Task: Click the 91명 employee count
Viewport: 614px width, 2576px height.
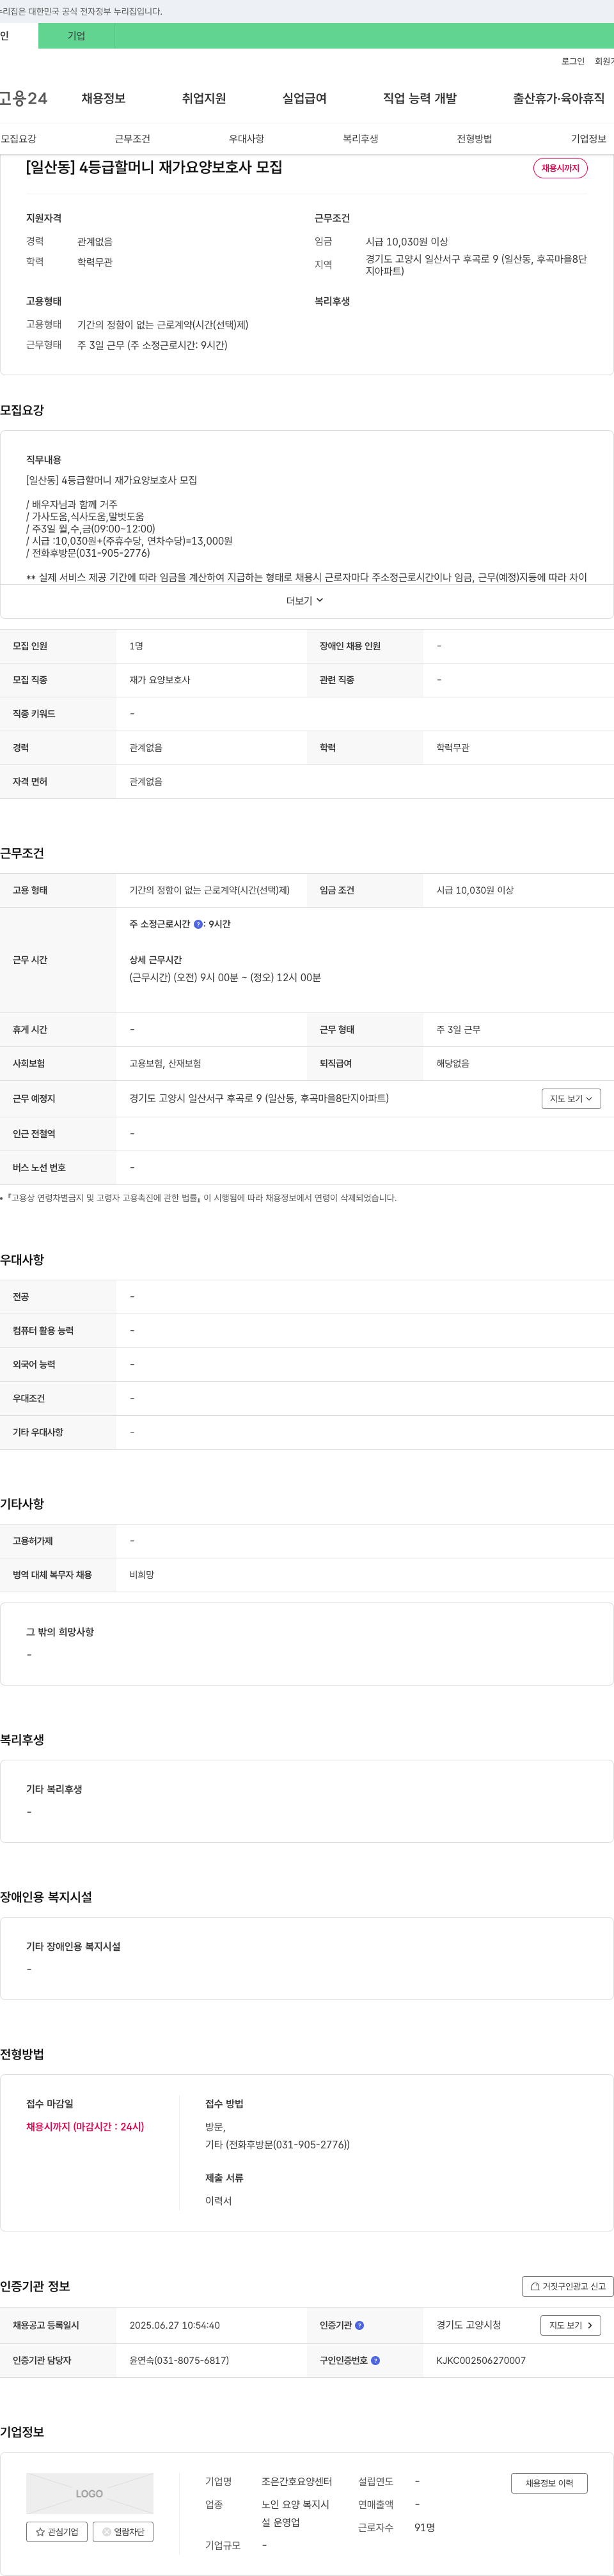Action: [x=424, y=2527]
